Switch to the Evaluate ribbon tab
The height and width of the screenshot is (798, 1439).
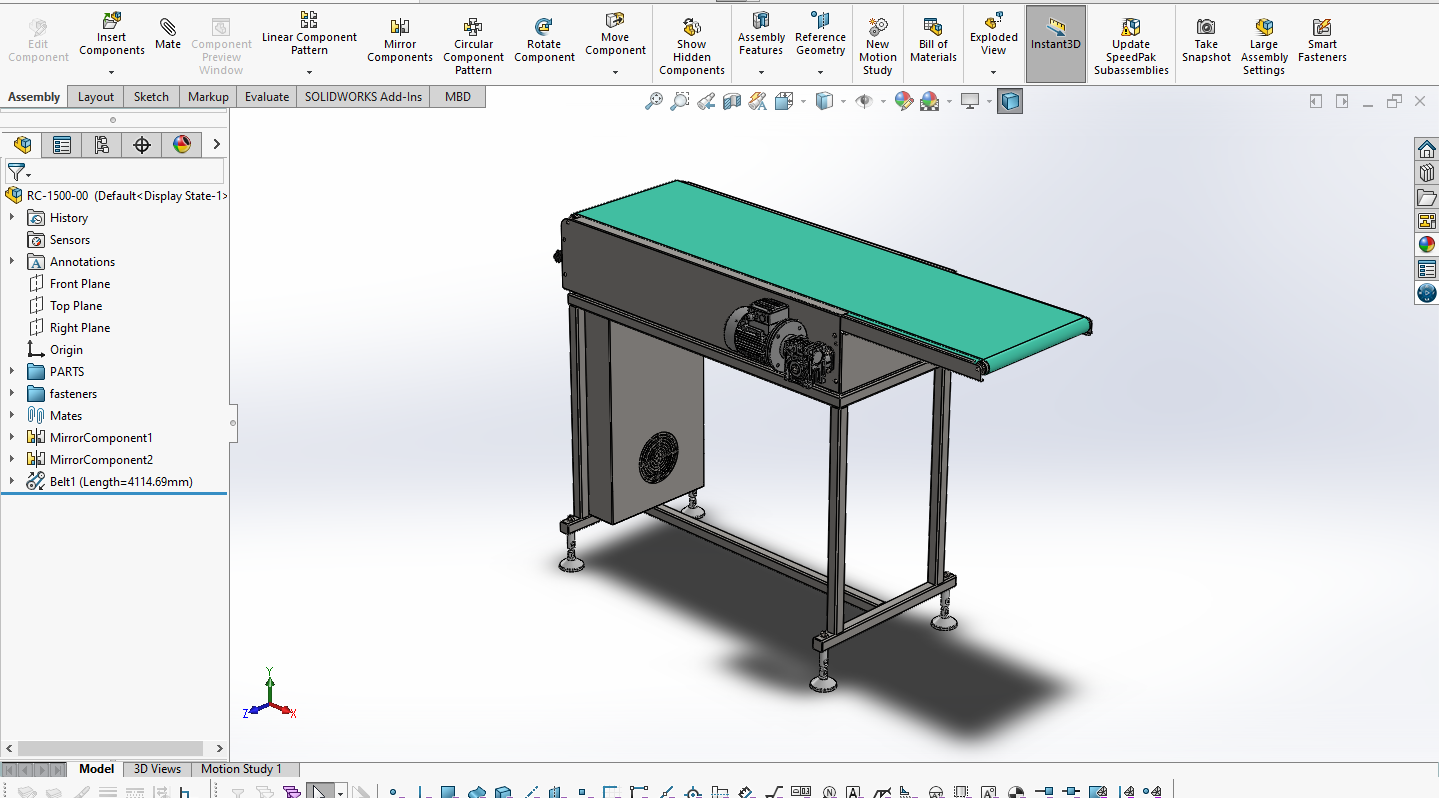(267, 97)
